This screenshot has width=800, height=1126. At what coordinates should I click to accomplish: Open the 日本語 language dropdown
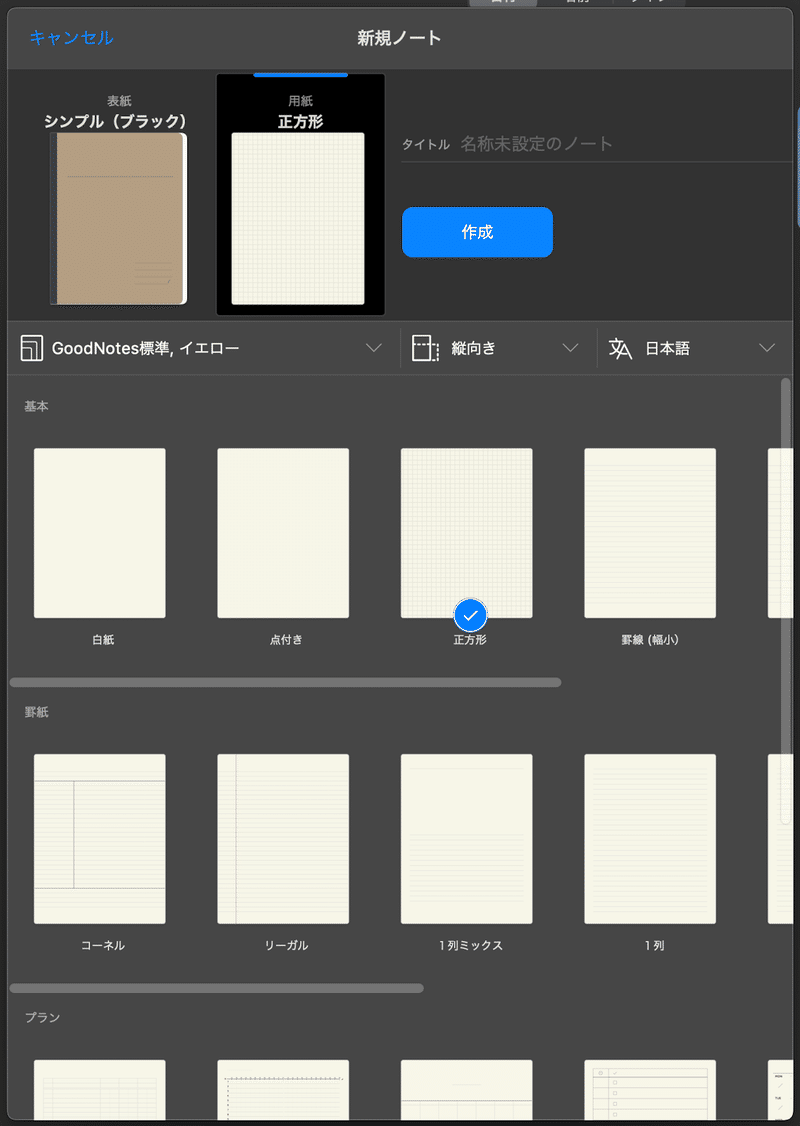[694, 348]
